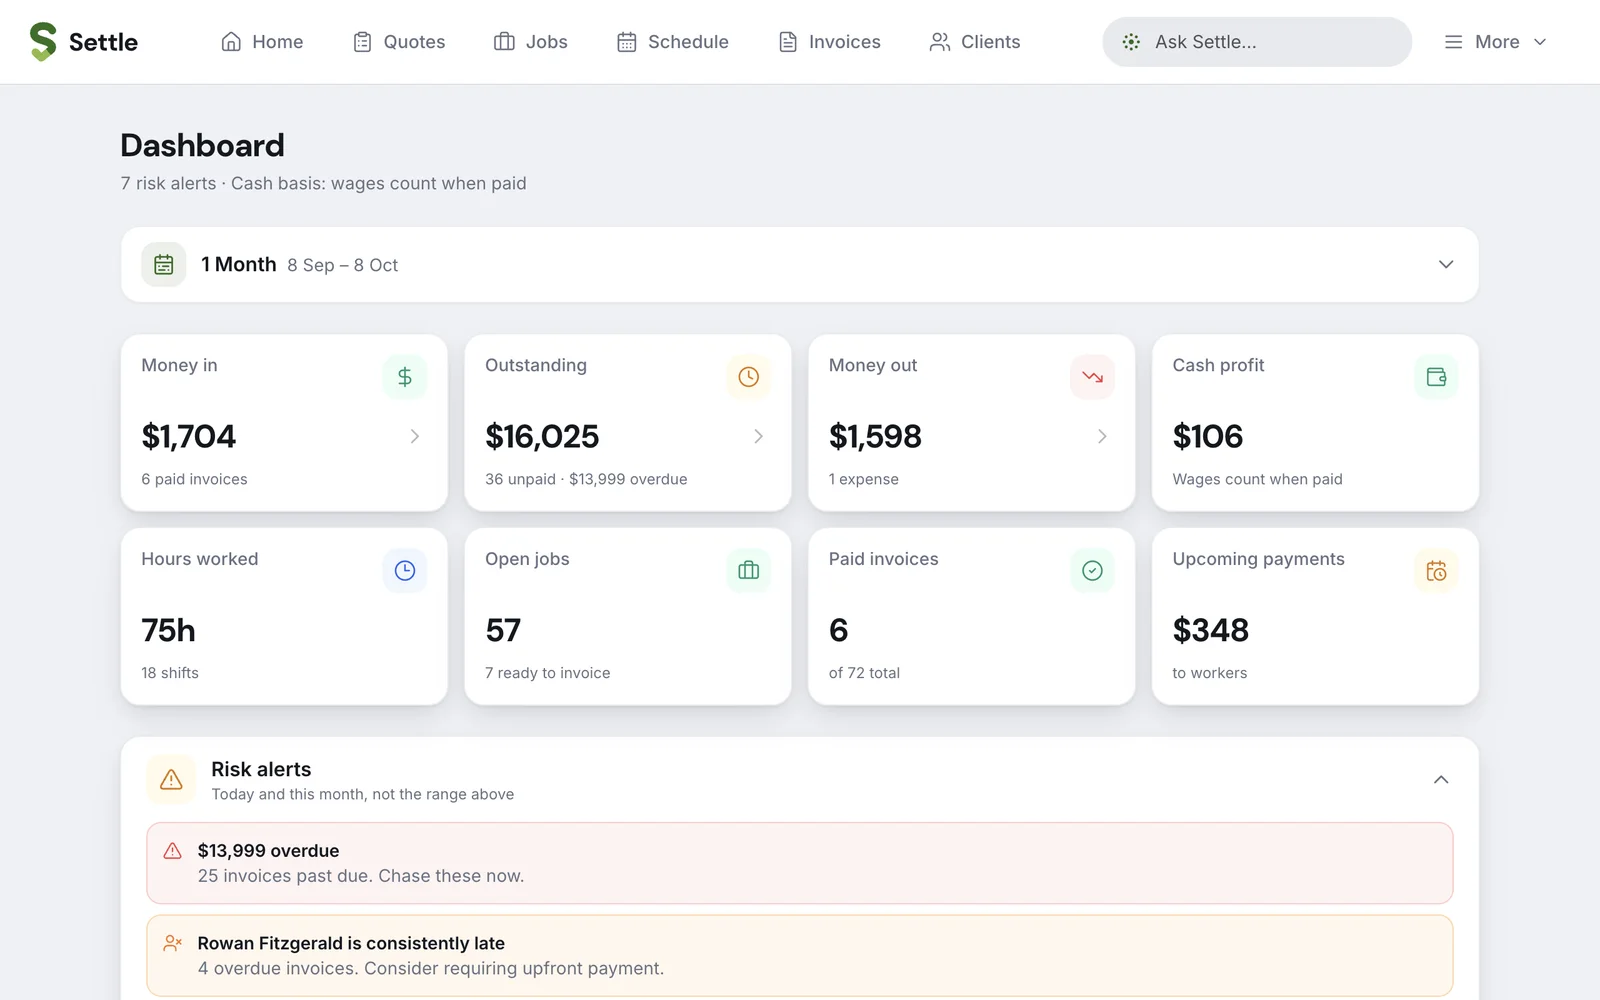Click the $348 Upcoming payments value

1211,630
